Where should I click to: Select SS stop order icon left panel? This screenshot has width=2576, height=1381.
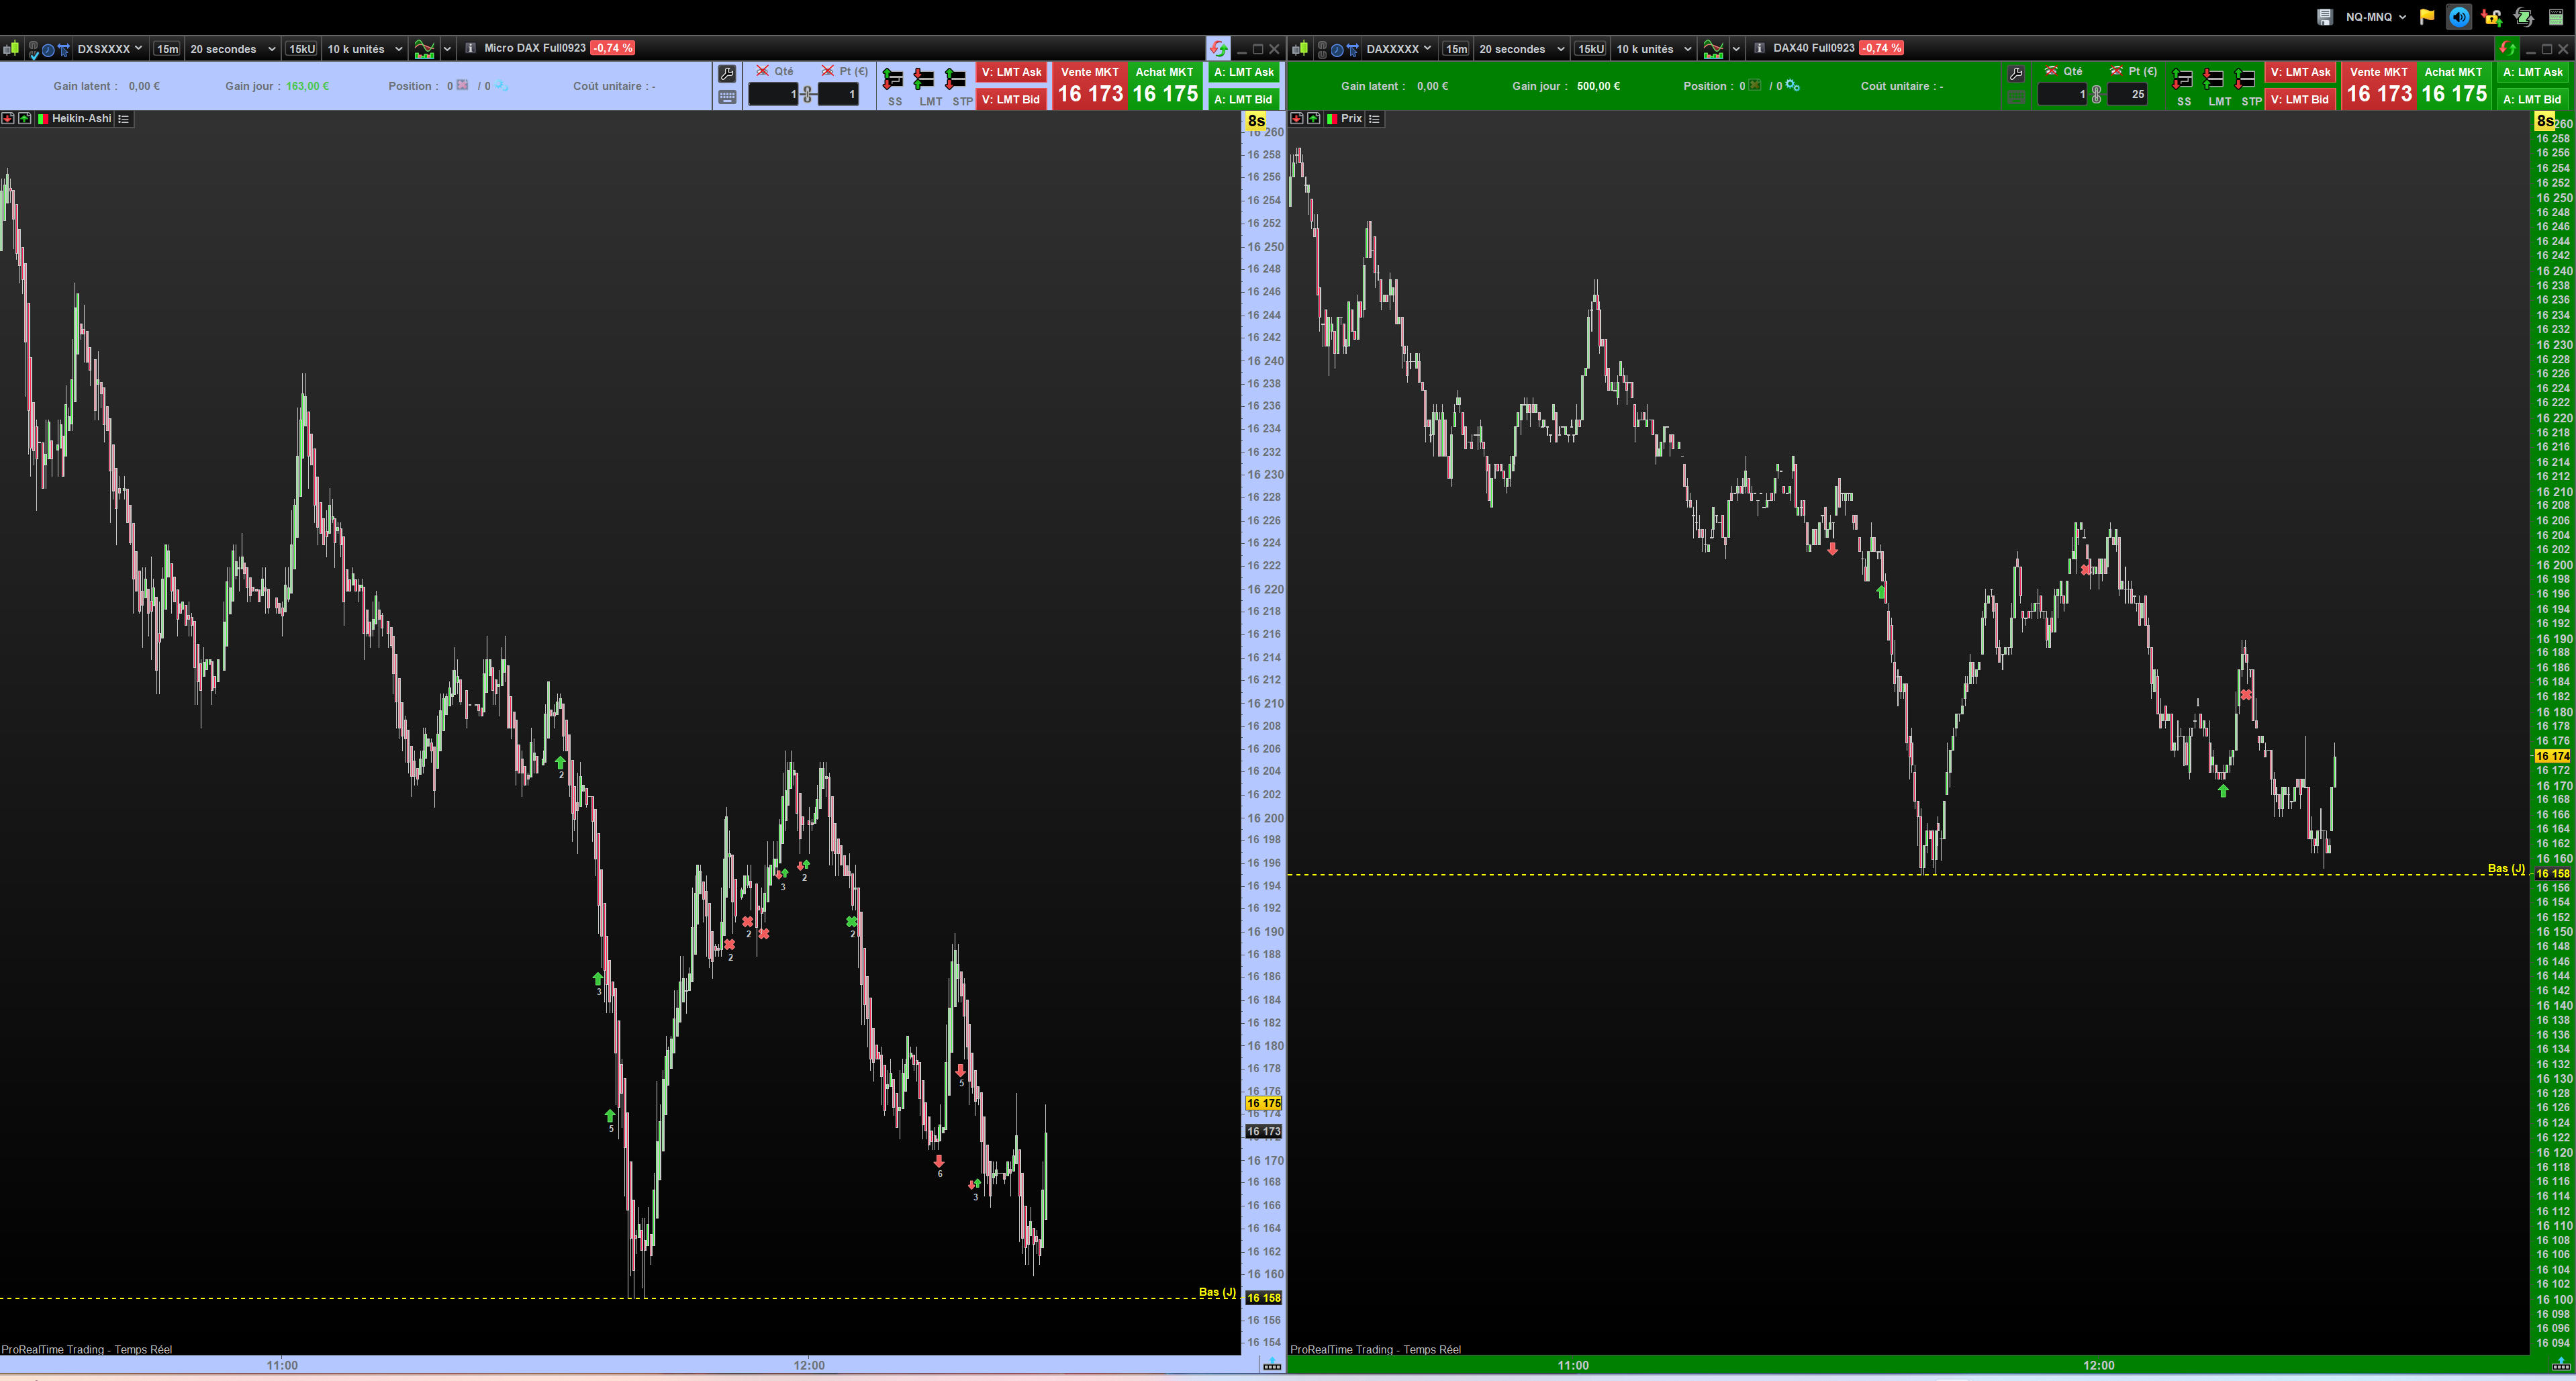893,80
